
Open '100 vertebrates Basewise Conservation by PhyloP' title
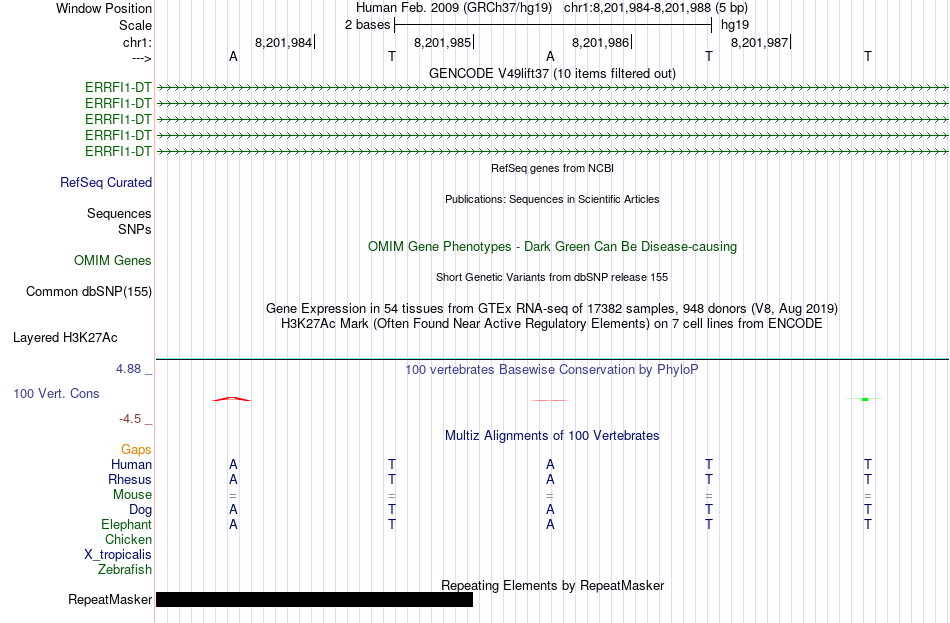point(552,370)
